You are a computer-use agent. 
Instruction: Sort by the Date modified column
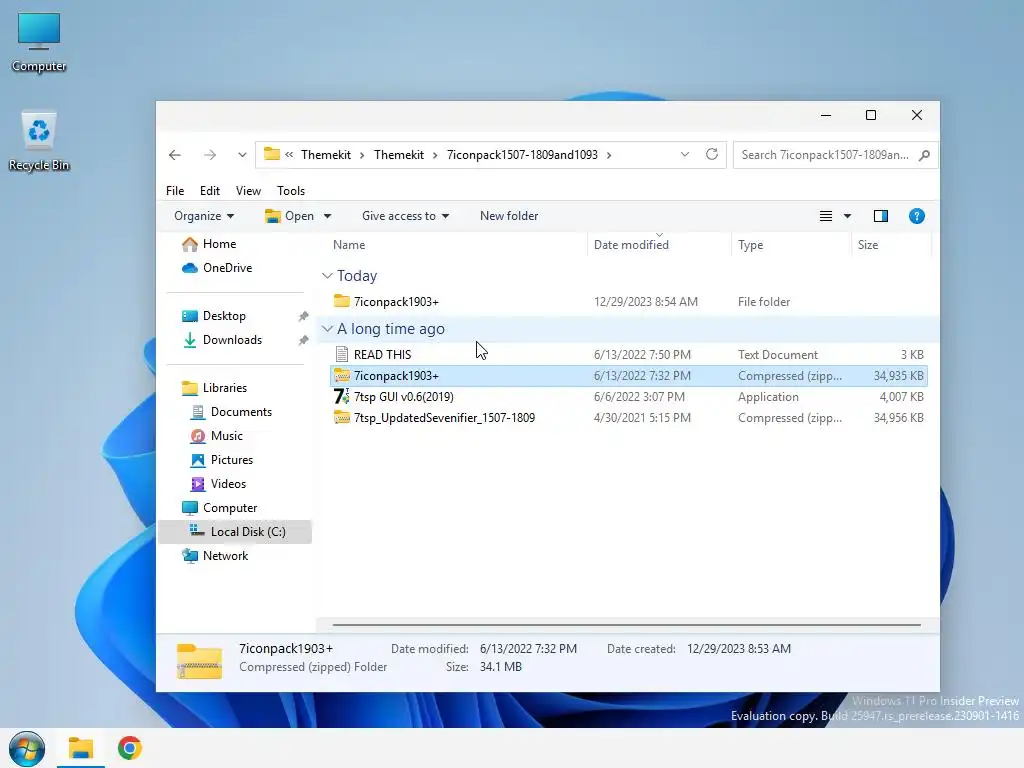pos(631,245)
